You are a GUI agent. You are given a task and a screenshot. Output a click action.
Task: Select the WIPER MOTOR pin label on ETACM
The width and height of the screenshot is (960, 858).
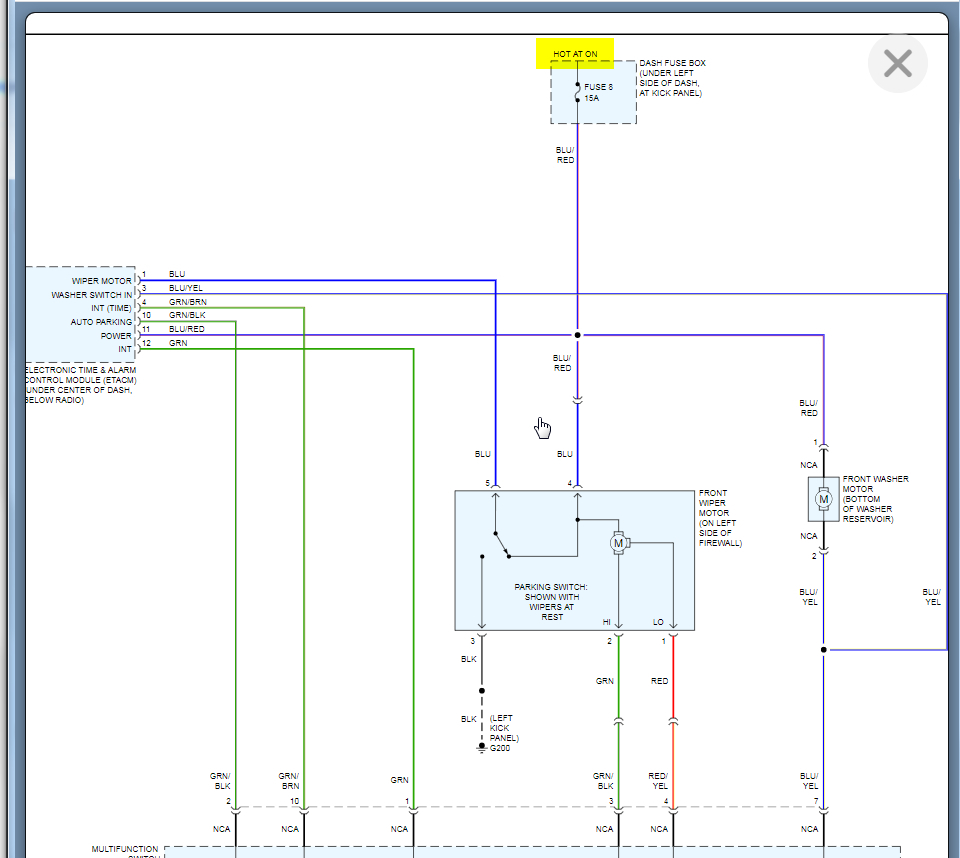click(x=101, y=281)
